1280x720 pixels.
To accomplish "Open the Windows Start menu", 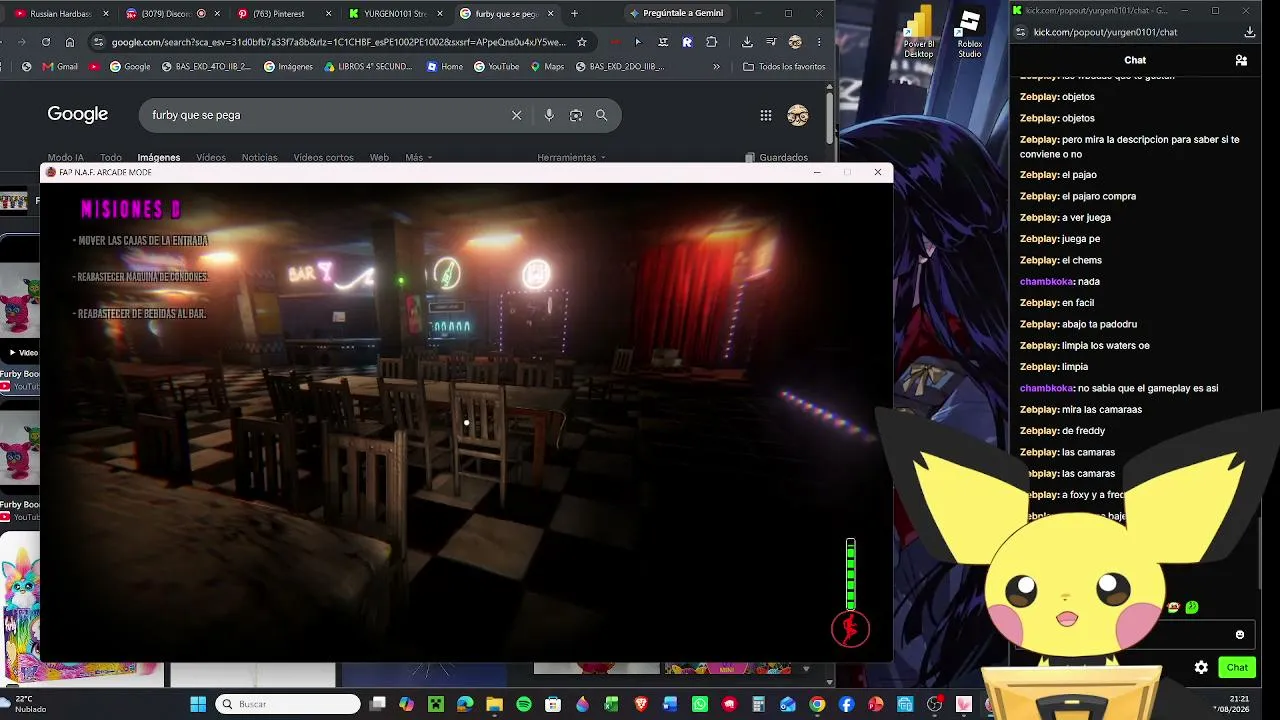I will [198, 704].
